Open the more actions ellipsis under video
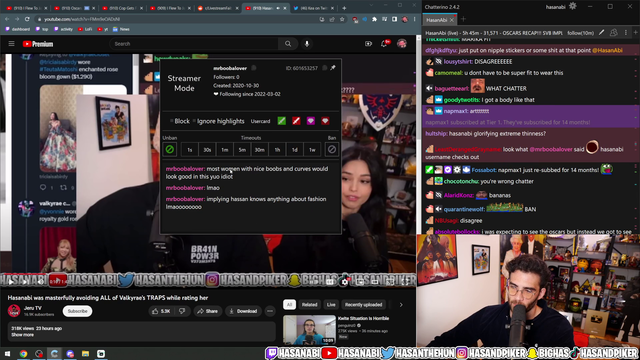The height and width of the screenshot is (360, 640). coord(270,311)
